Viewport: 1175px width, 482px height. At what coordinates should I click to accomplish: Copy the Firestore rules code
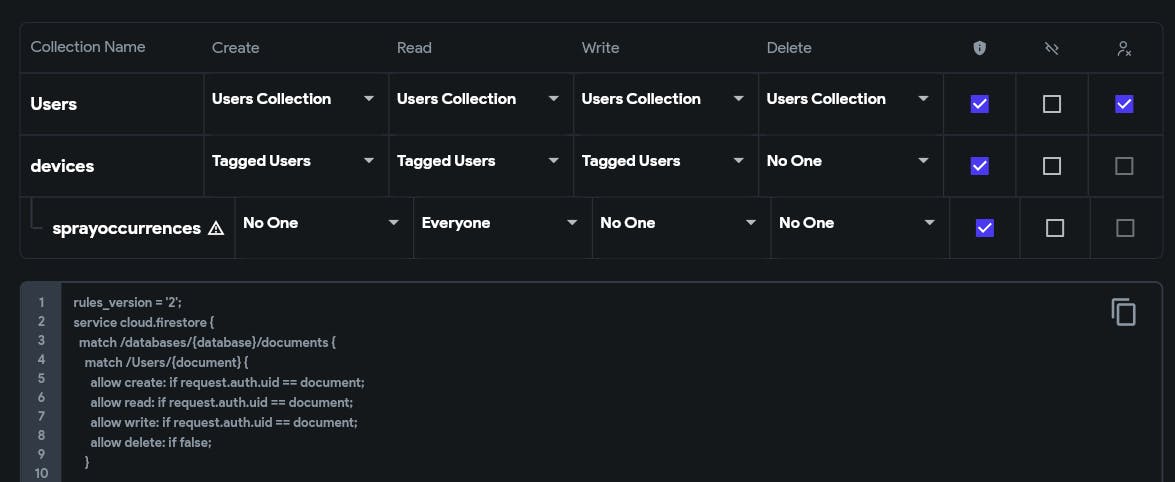pos(1123,312)
